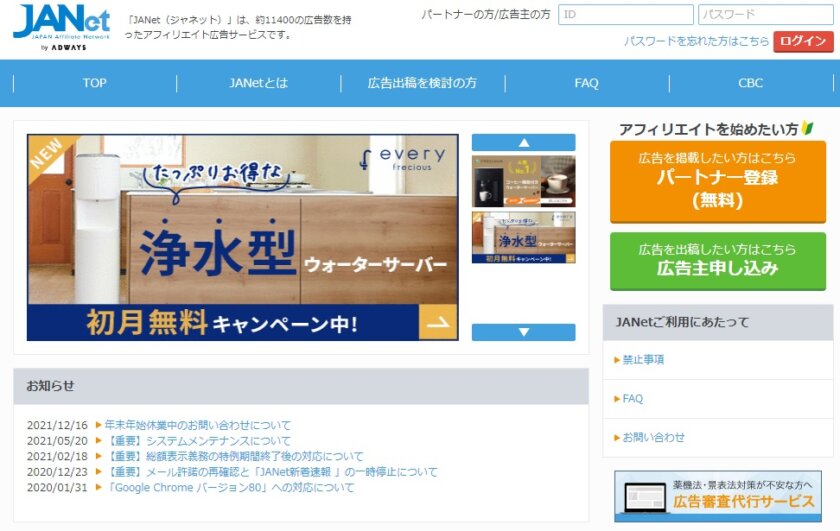Open the Google Chrome バージョン80 notice

[x=230, y=488]
